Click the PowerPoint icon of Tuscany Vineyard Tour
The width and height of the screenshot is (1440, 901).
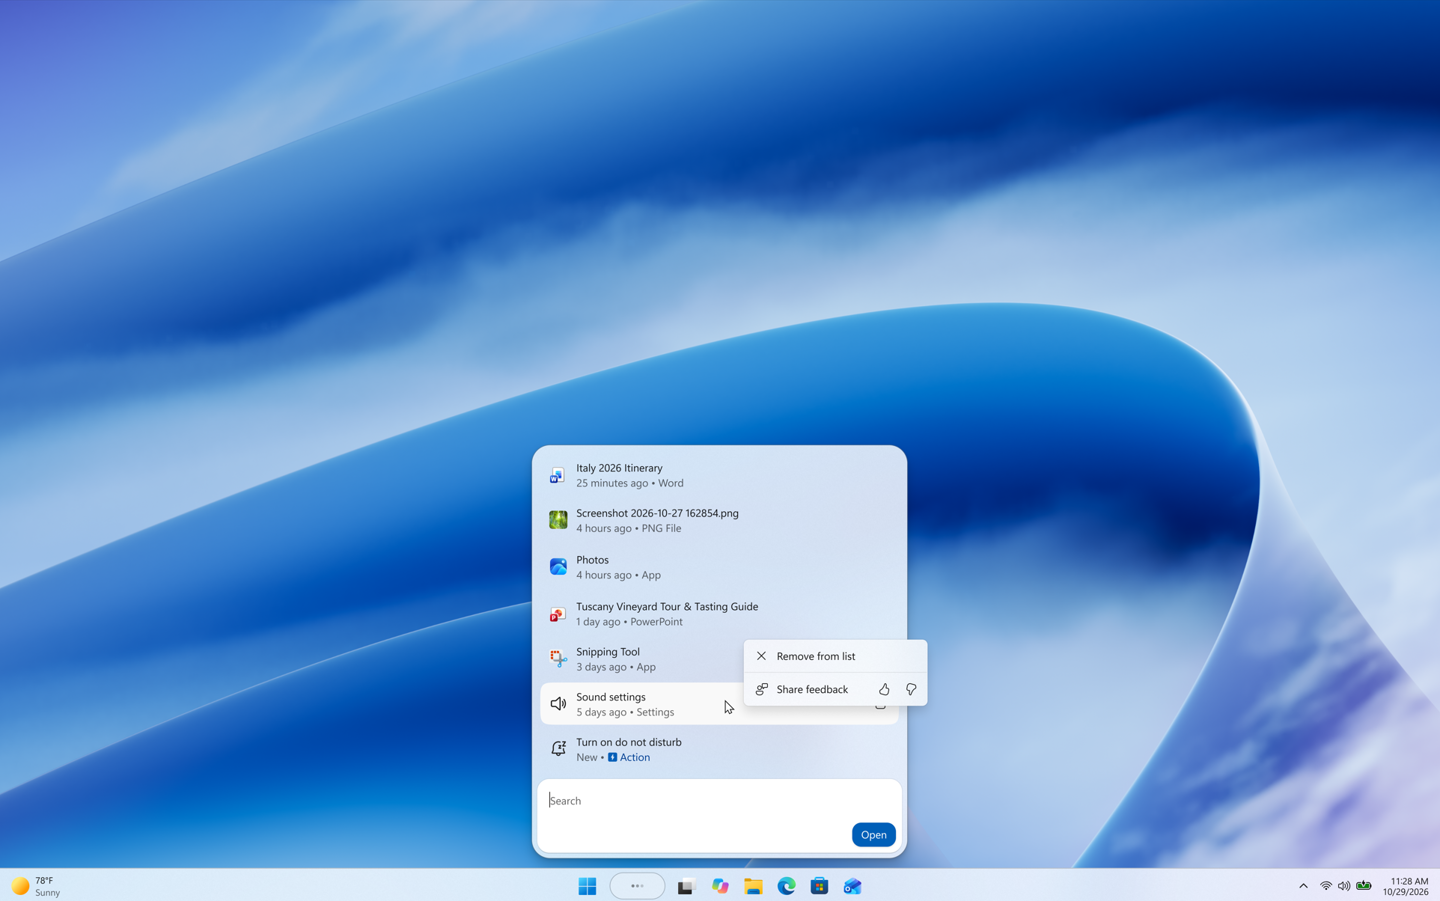pos(558,614)
